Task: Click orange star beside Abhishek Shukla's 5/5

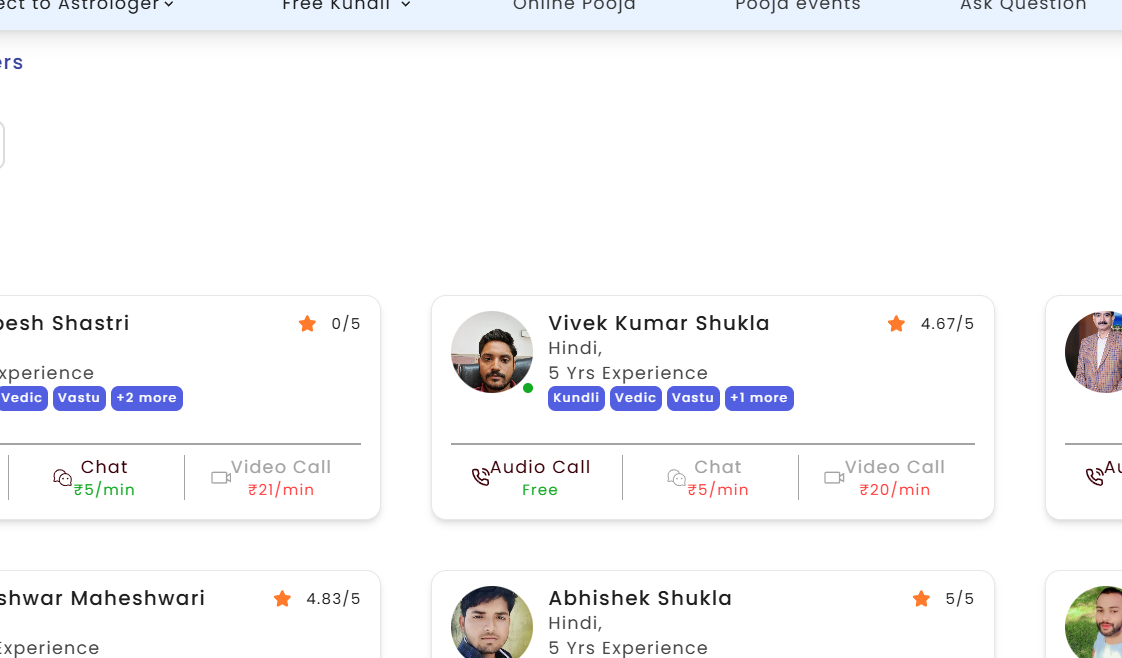Action: pyautogui.click(x=921, y=599)
